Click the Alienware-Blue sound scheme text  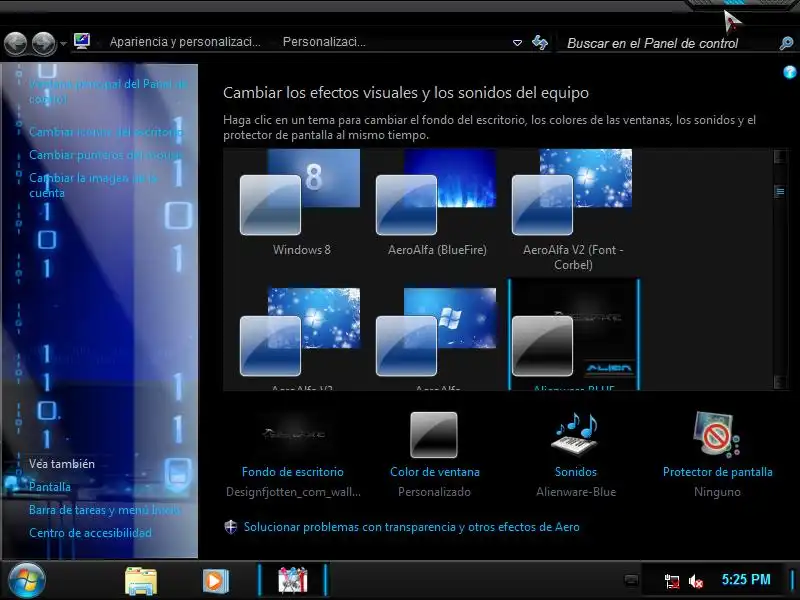point(576,492)
